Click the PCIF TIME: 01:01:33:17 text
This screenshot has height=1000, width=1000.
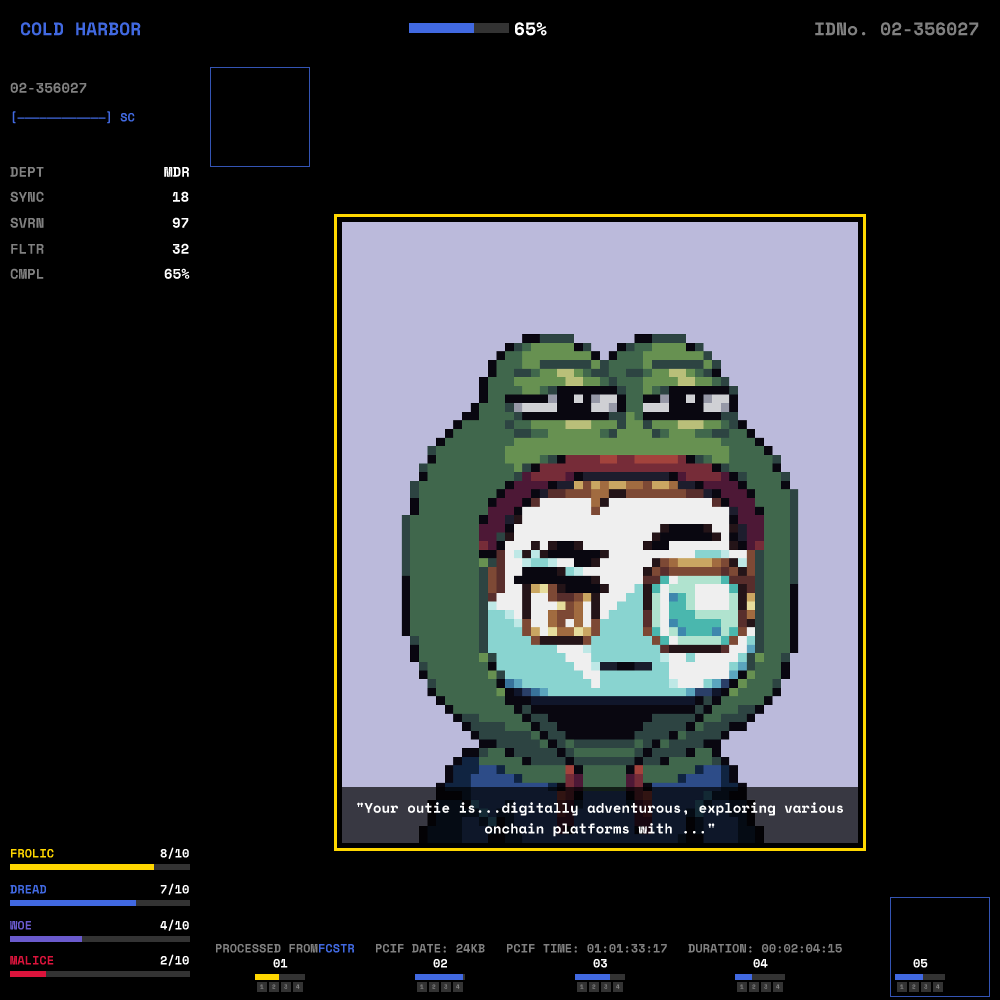pyautogui.click(x=587, y=948)
